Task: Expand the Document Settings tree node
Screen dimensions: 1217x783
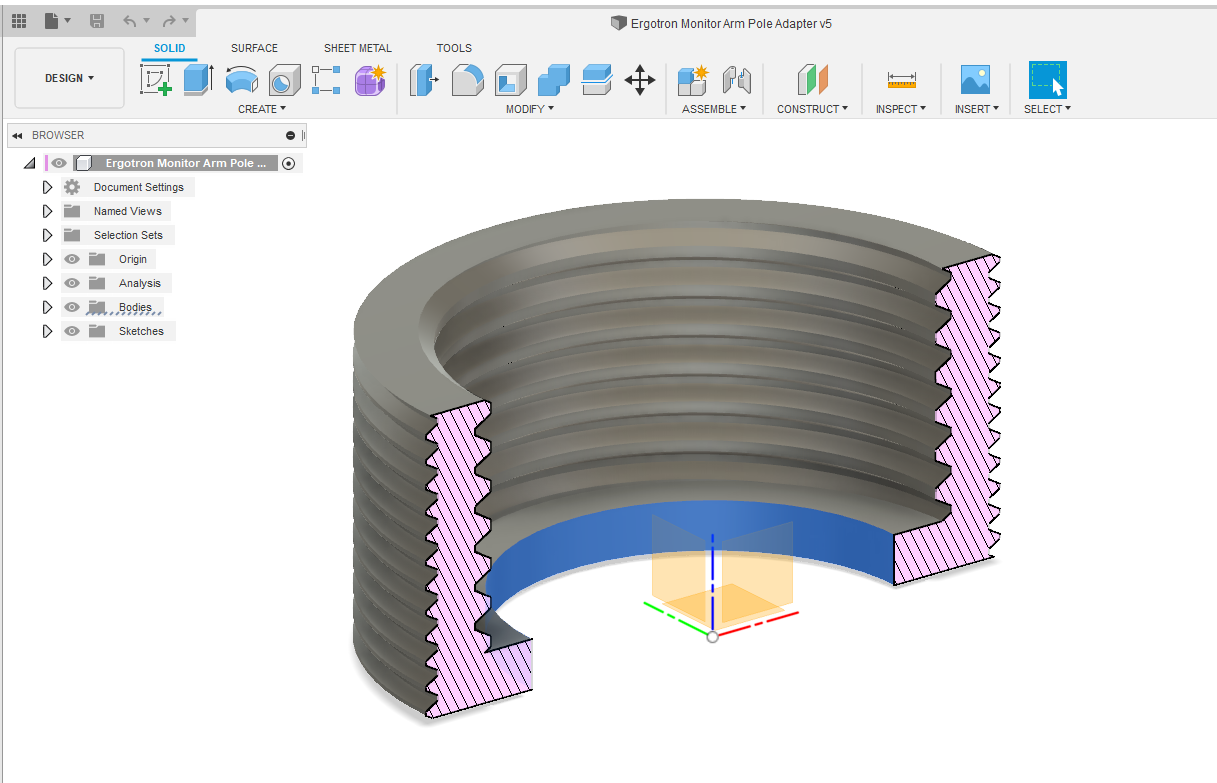Action: pos(47,187)
